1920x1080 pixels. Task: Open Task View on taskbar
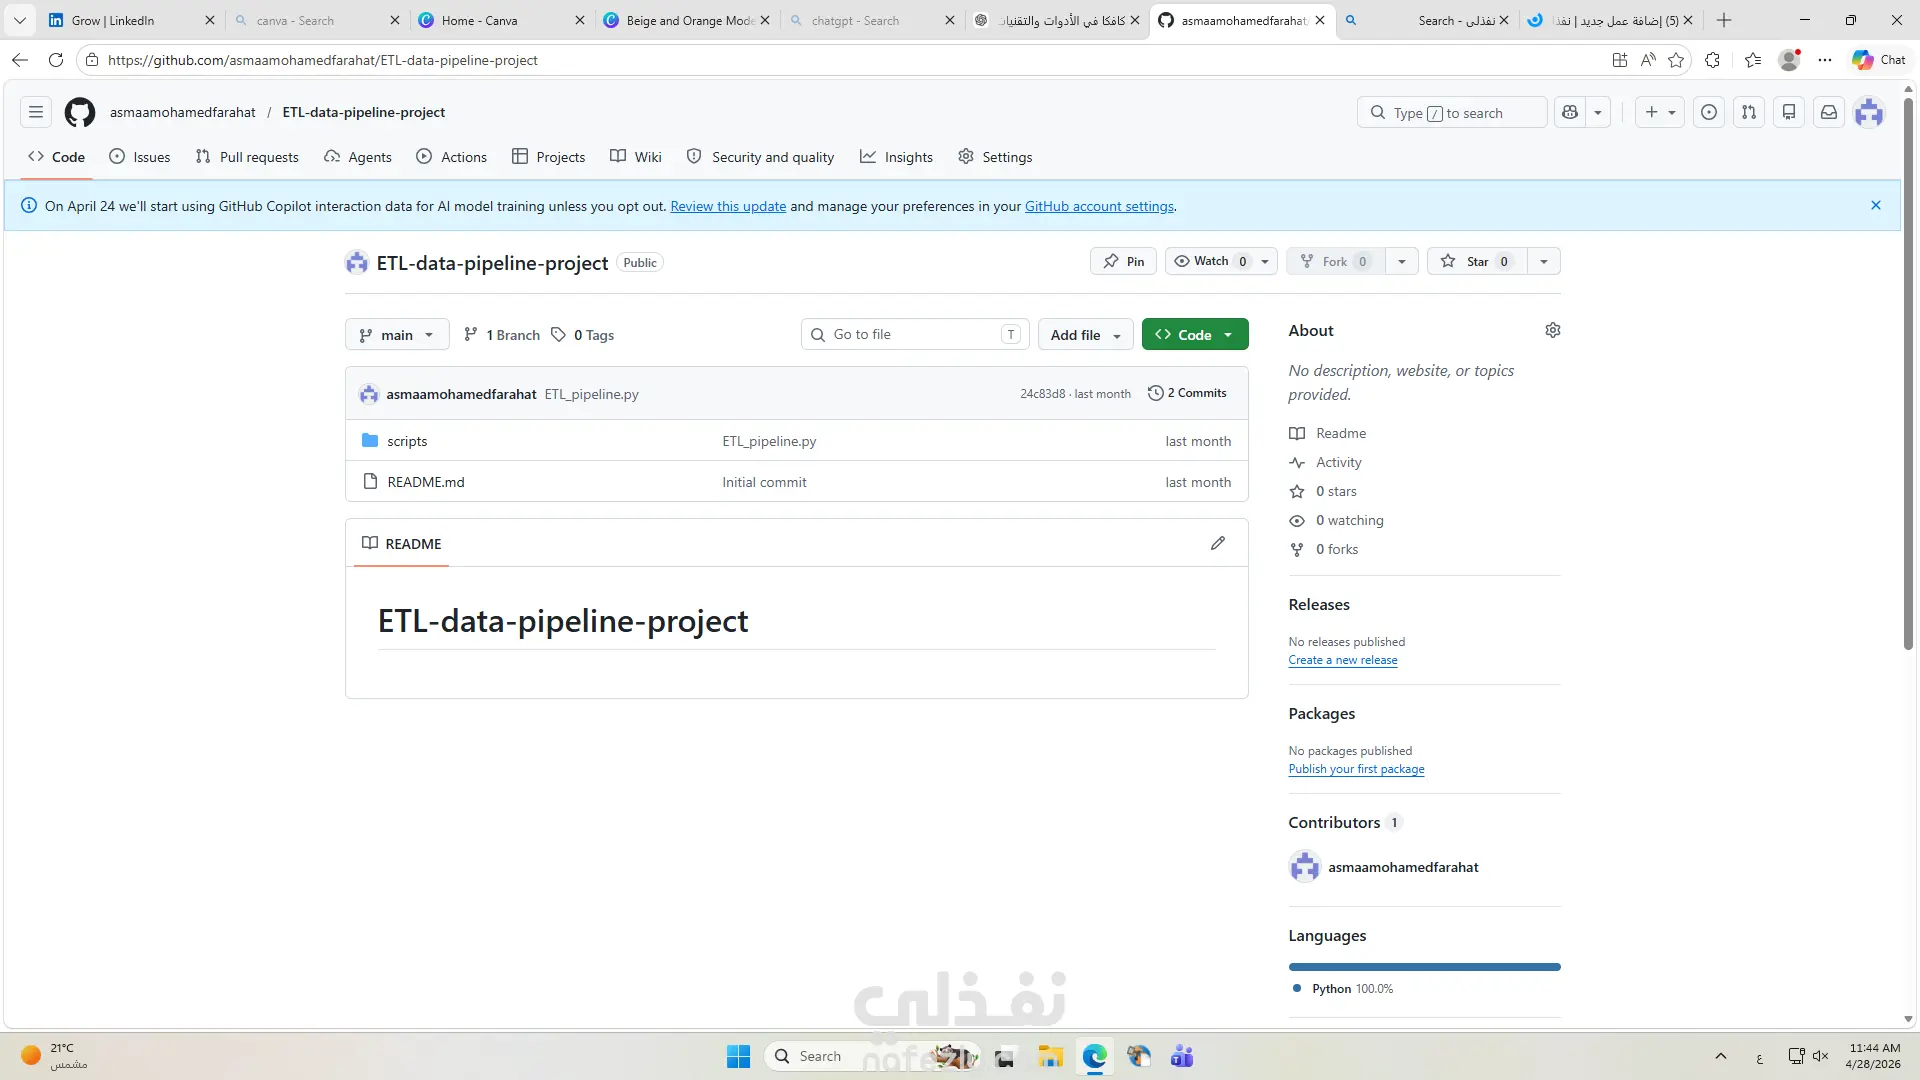click(x=1006, y=1056)
